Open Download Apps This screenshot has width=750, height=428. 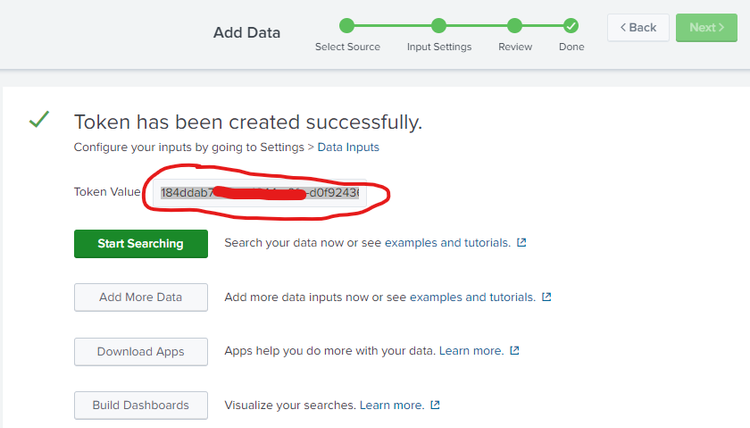click(x=140, y=351)
